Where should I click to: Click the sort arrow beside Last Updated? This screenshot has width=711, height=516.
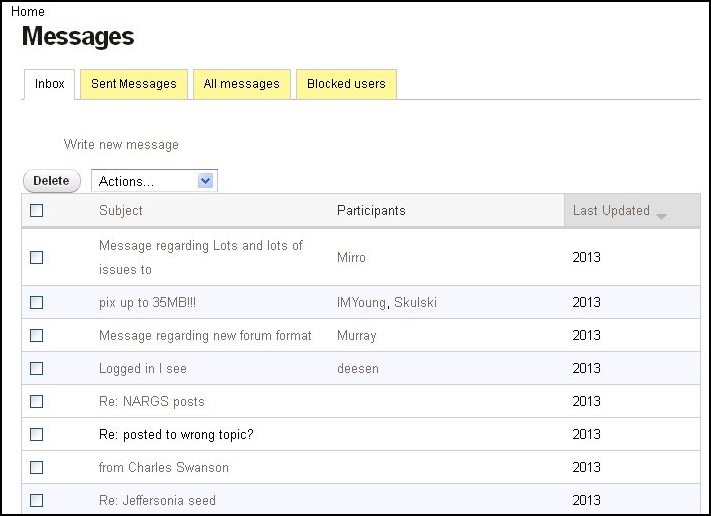pyautogui.click(x=661, y=216)
